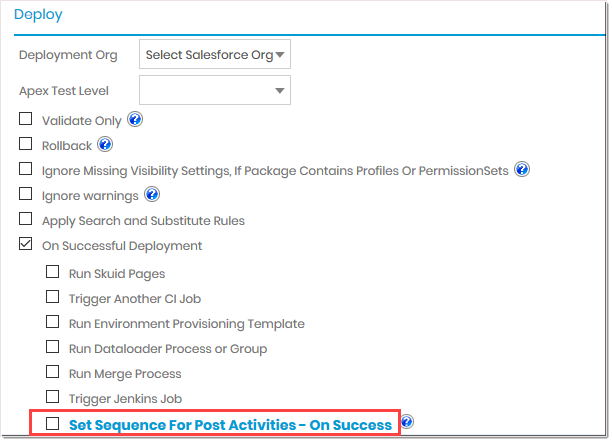Image resolution: width=612 pixels, height=442 pixels.
Task: Click help icon beside Rollback
Action: point(104,145)
